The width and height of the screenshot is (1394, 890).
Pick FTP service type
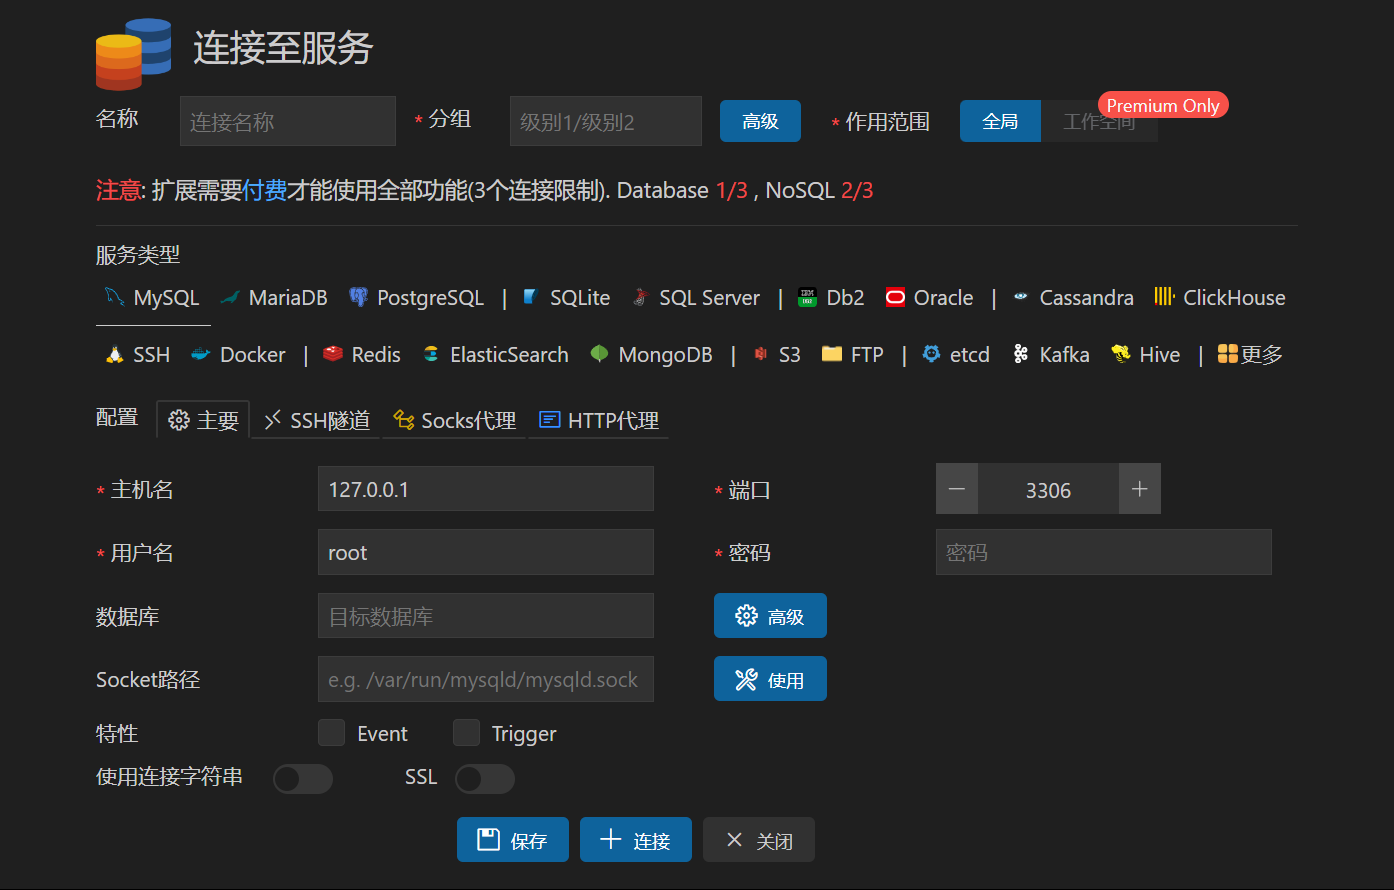click(x=853, y=355)
